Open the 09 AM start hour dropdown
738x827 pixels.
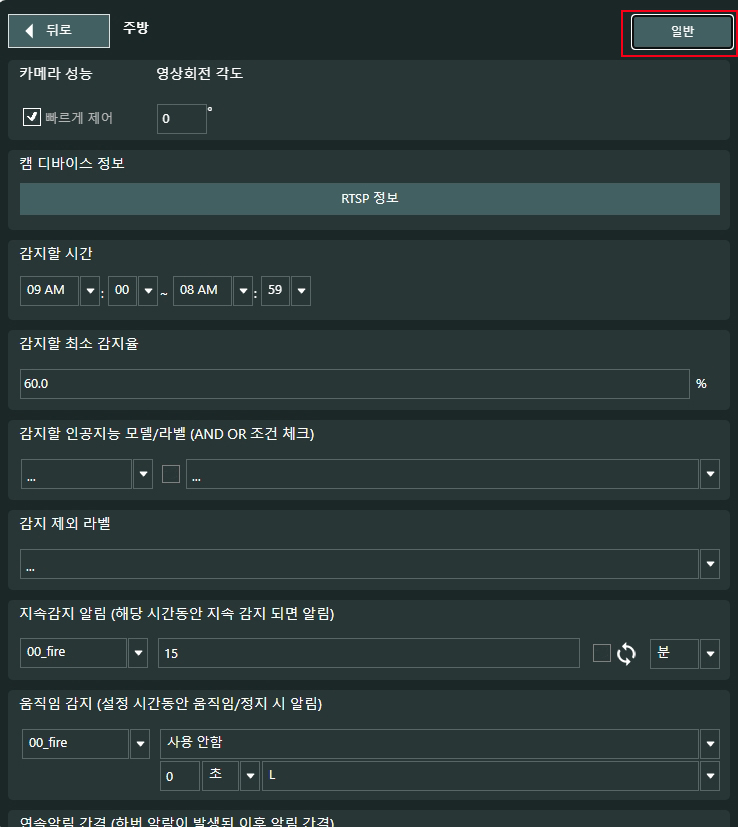(x=90, y=291)
